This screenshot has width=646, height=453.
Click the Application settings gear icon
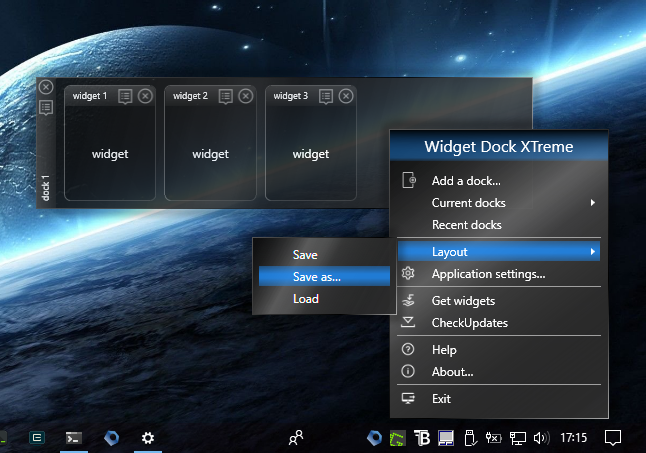point(408,273)
